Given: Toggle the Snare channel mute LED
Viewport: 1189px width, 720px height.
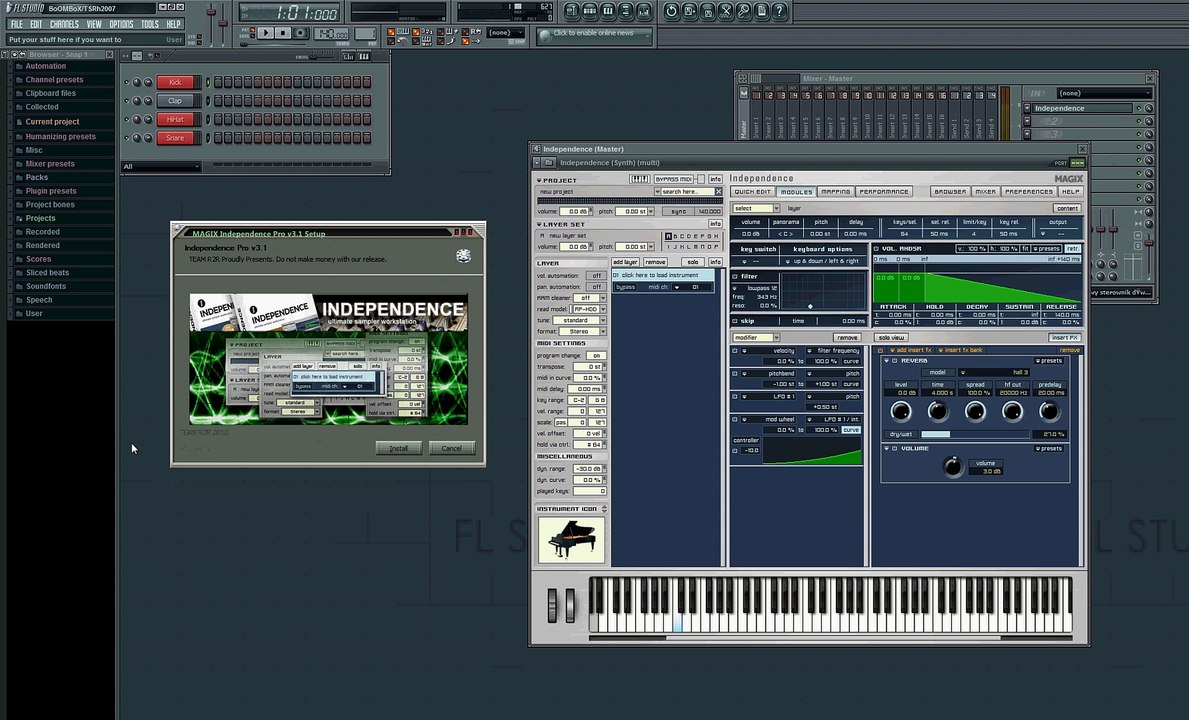Looking at the screenshot, I should [127, 138].
